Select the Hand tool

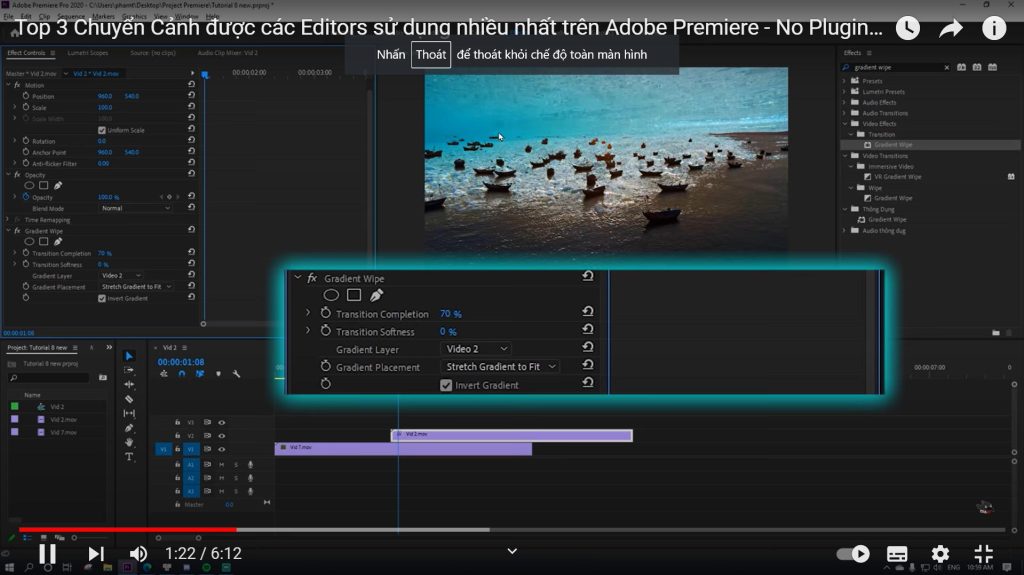pos(129,442)
